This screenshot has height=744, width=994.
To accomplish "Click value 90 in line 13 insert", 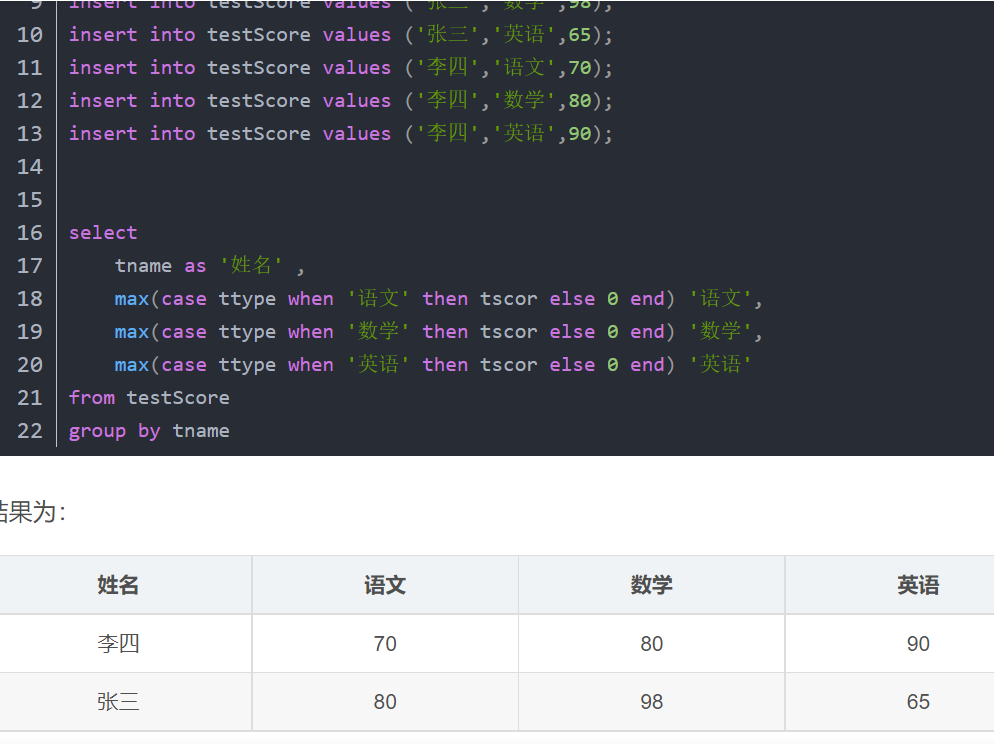I will (580, 133).
